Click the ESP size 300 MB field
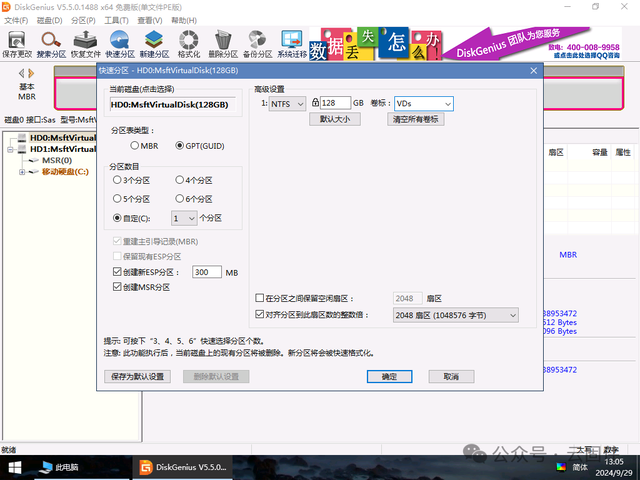Viewport: 640px width, 480px height. tap(207, 272)
